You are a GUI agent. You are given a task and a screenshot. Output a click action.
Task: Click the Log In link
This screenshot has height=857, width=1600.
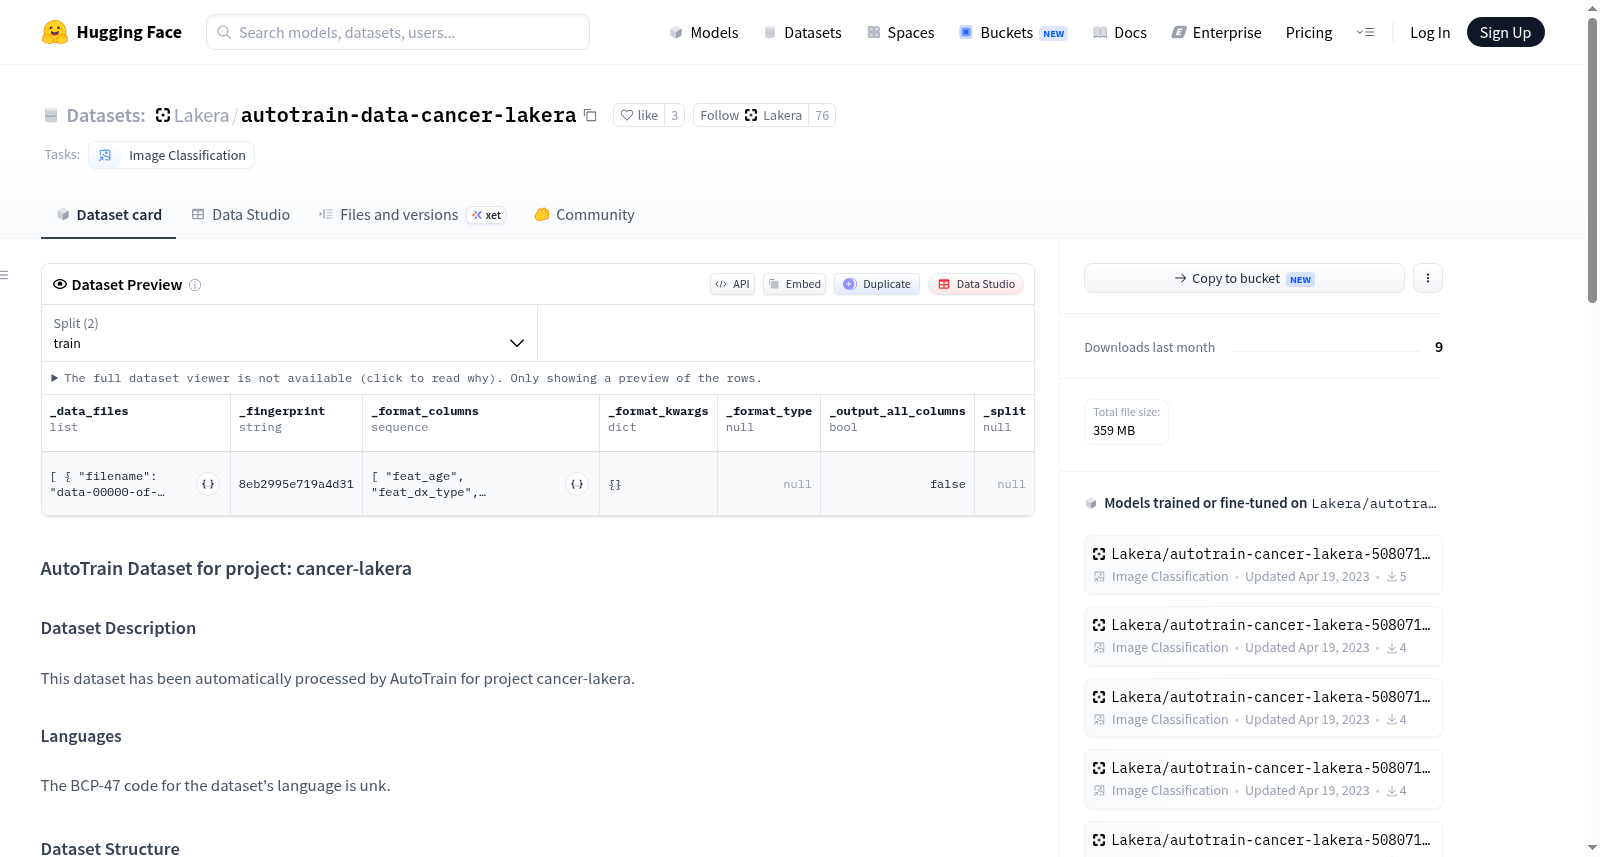point(1430,32)
